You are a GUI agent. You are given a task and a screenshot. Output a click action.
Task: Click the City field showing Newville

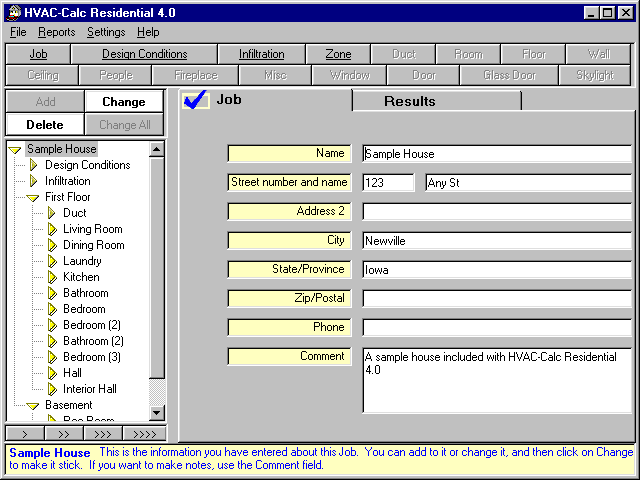coord(497,241)
